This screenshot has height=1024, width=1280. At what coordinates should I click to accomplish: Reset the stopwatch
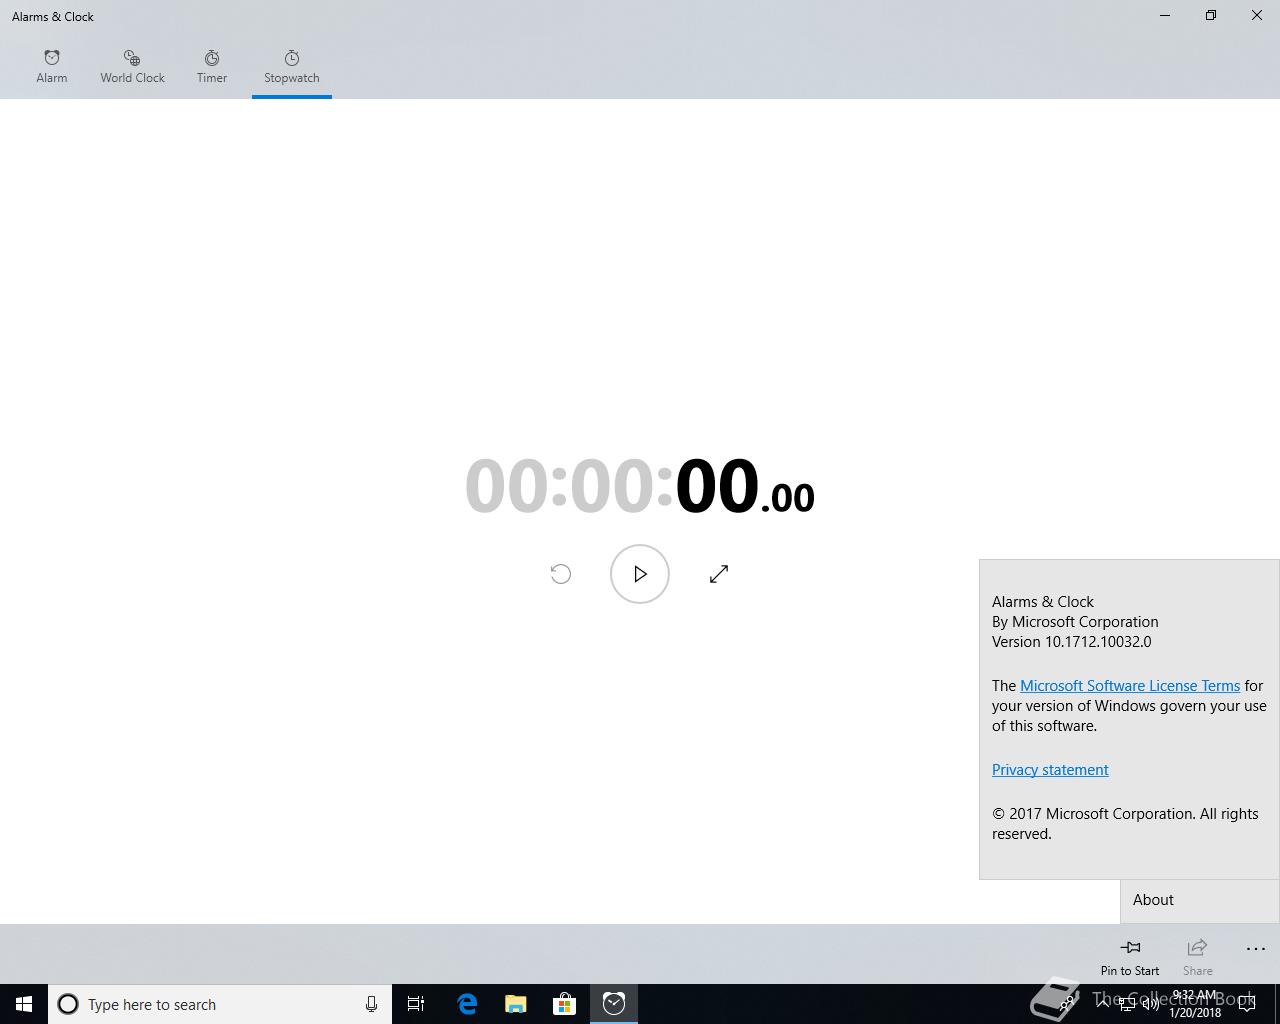tap(561, 574)
